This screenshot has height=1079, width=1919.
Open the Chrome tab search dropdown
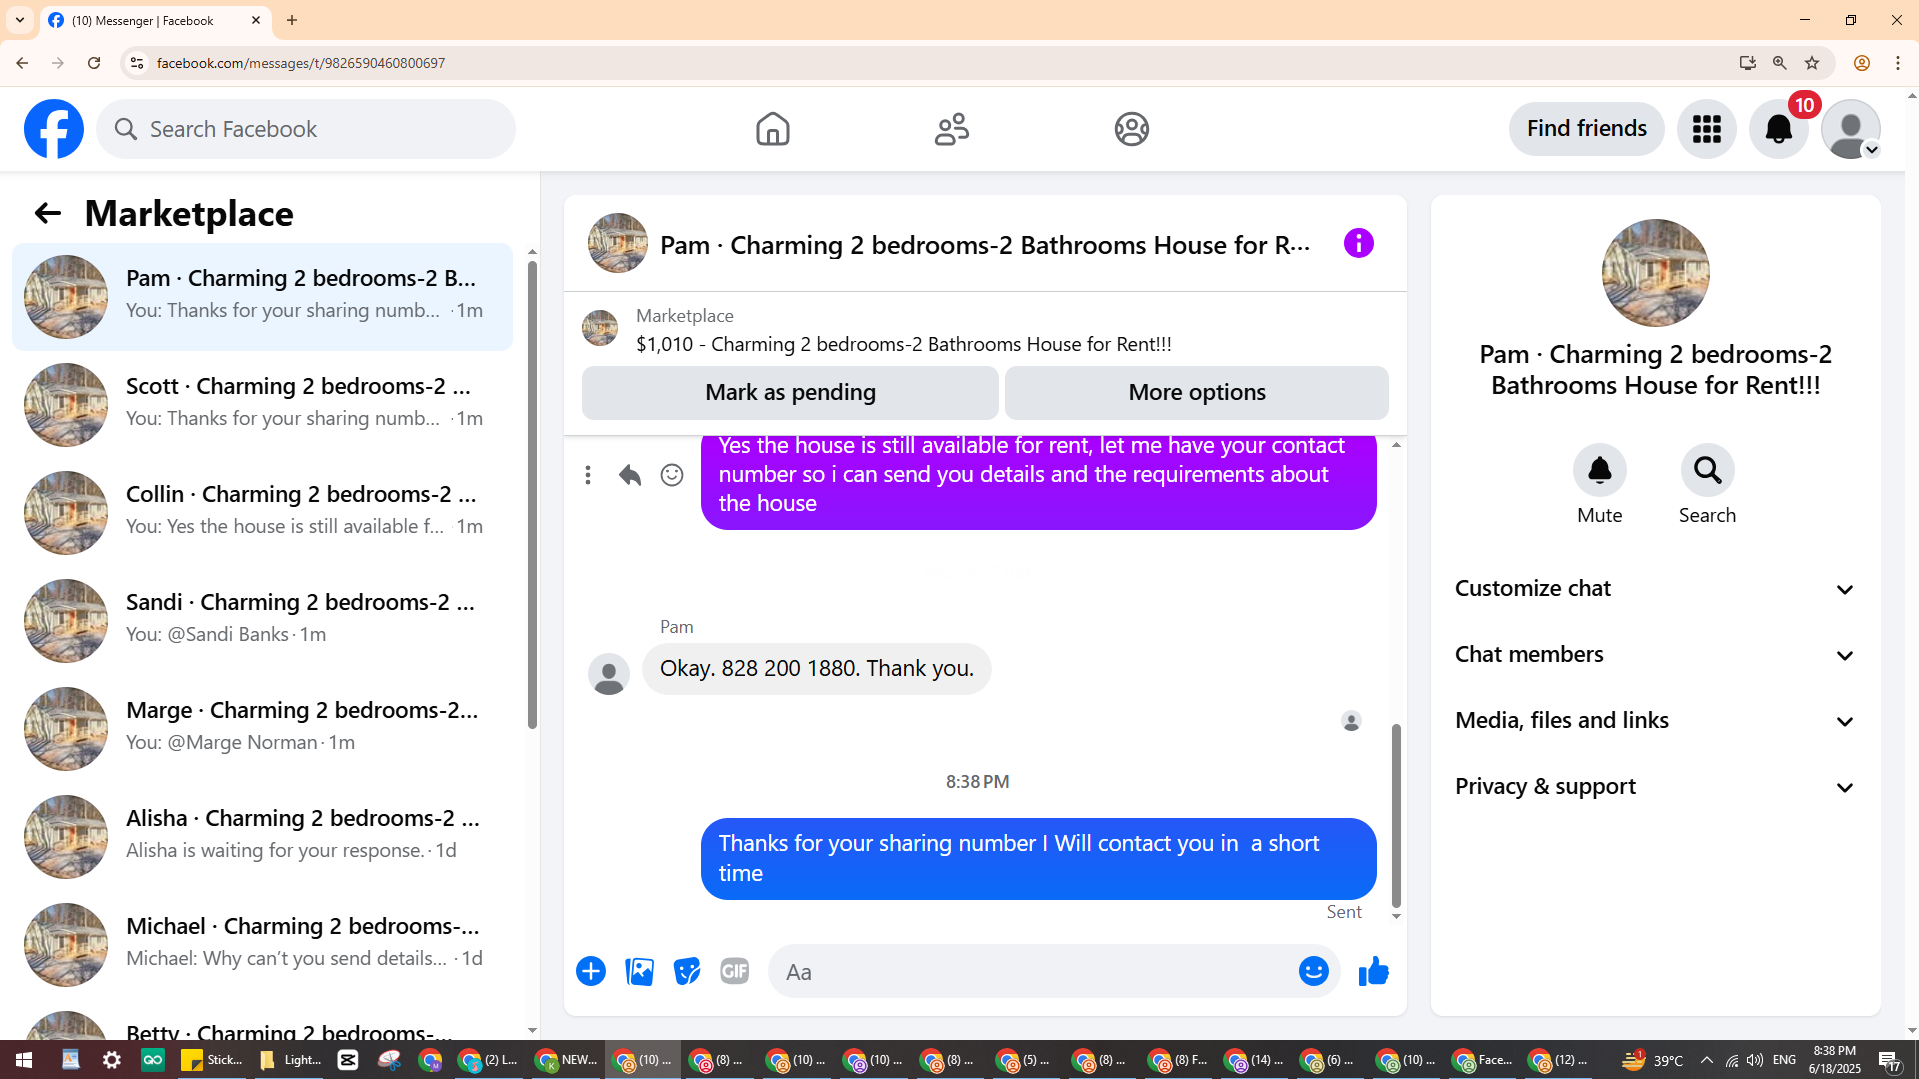[20, 20]
